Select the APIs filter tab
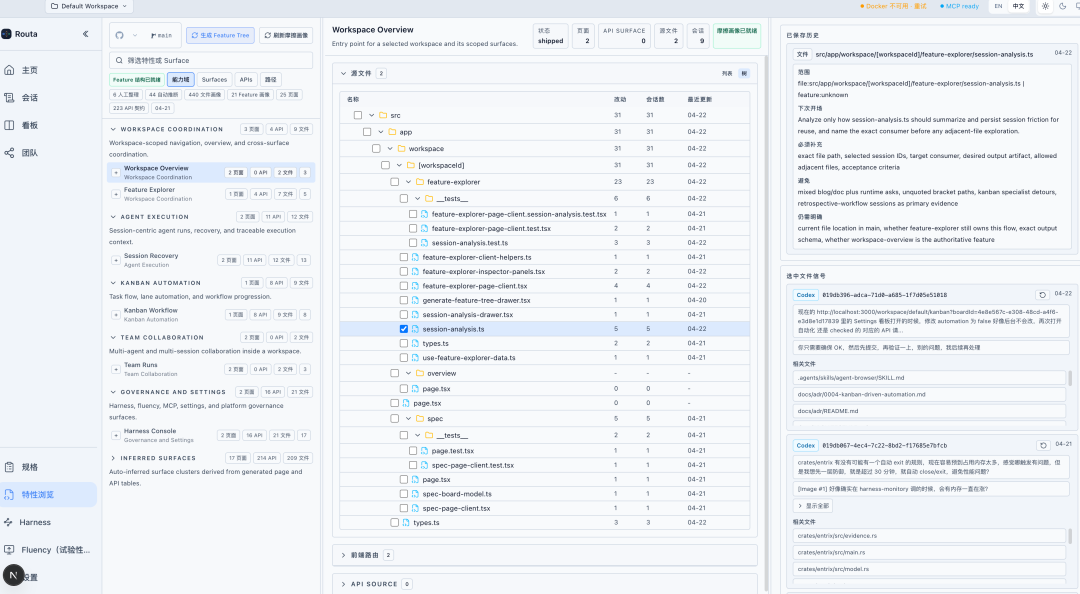This screenshot has height=594, width=1080. [246, 79]
